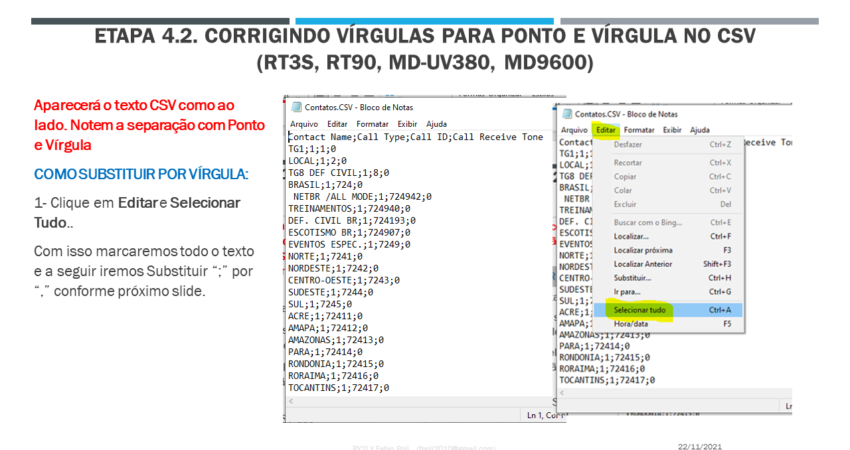Choose Recortar in the Editar menu
This screenshot has width=850, height=450.
tap(669, 163)
